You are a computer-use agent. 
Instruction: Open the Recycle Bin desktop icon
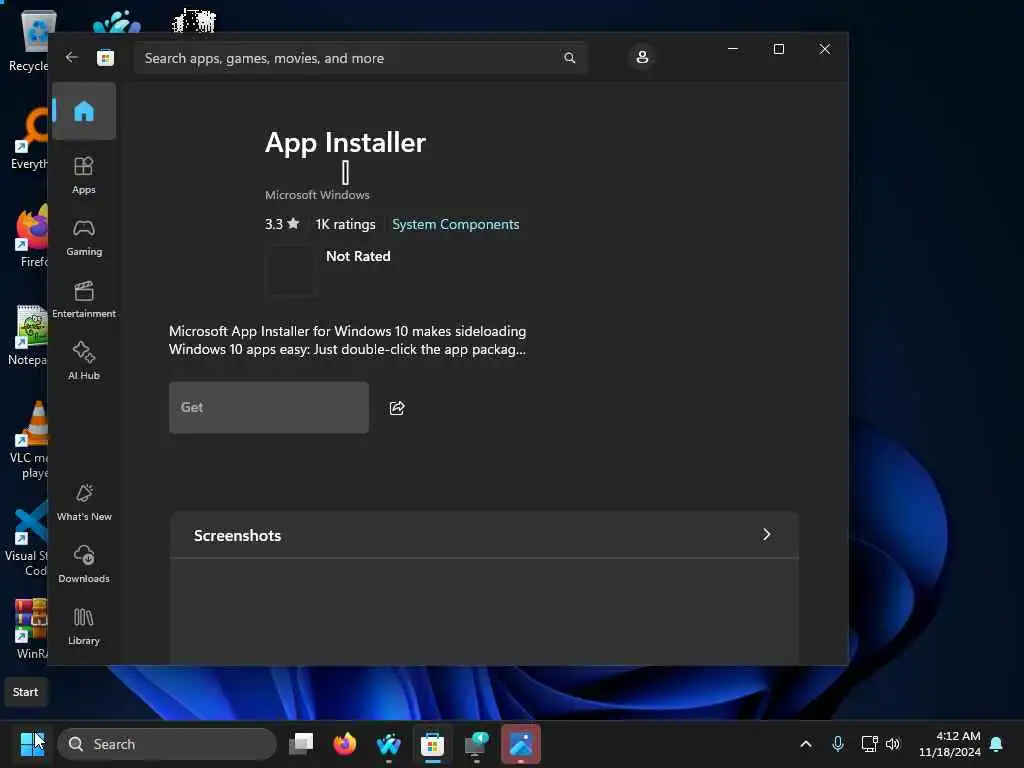coord(29,40)
